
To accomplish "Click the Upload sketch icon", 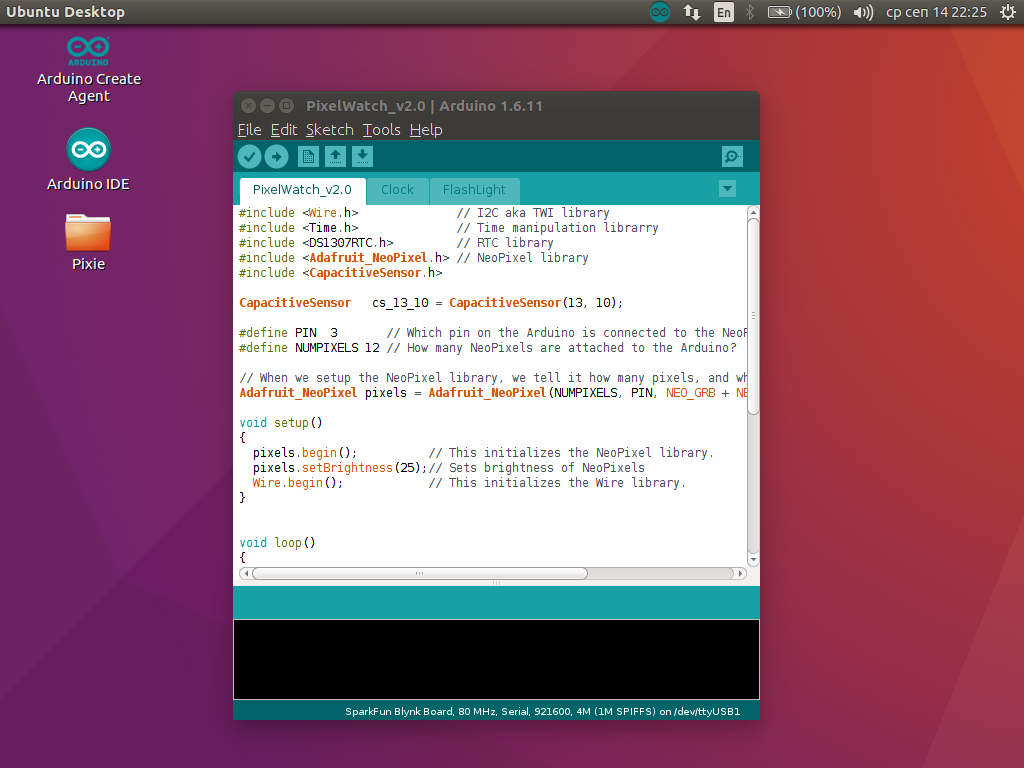I will [x=277, y=156].
